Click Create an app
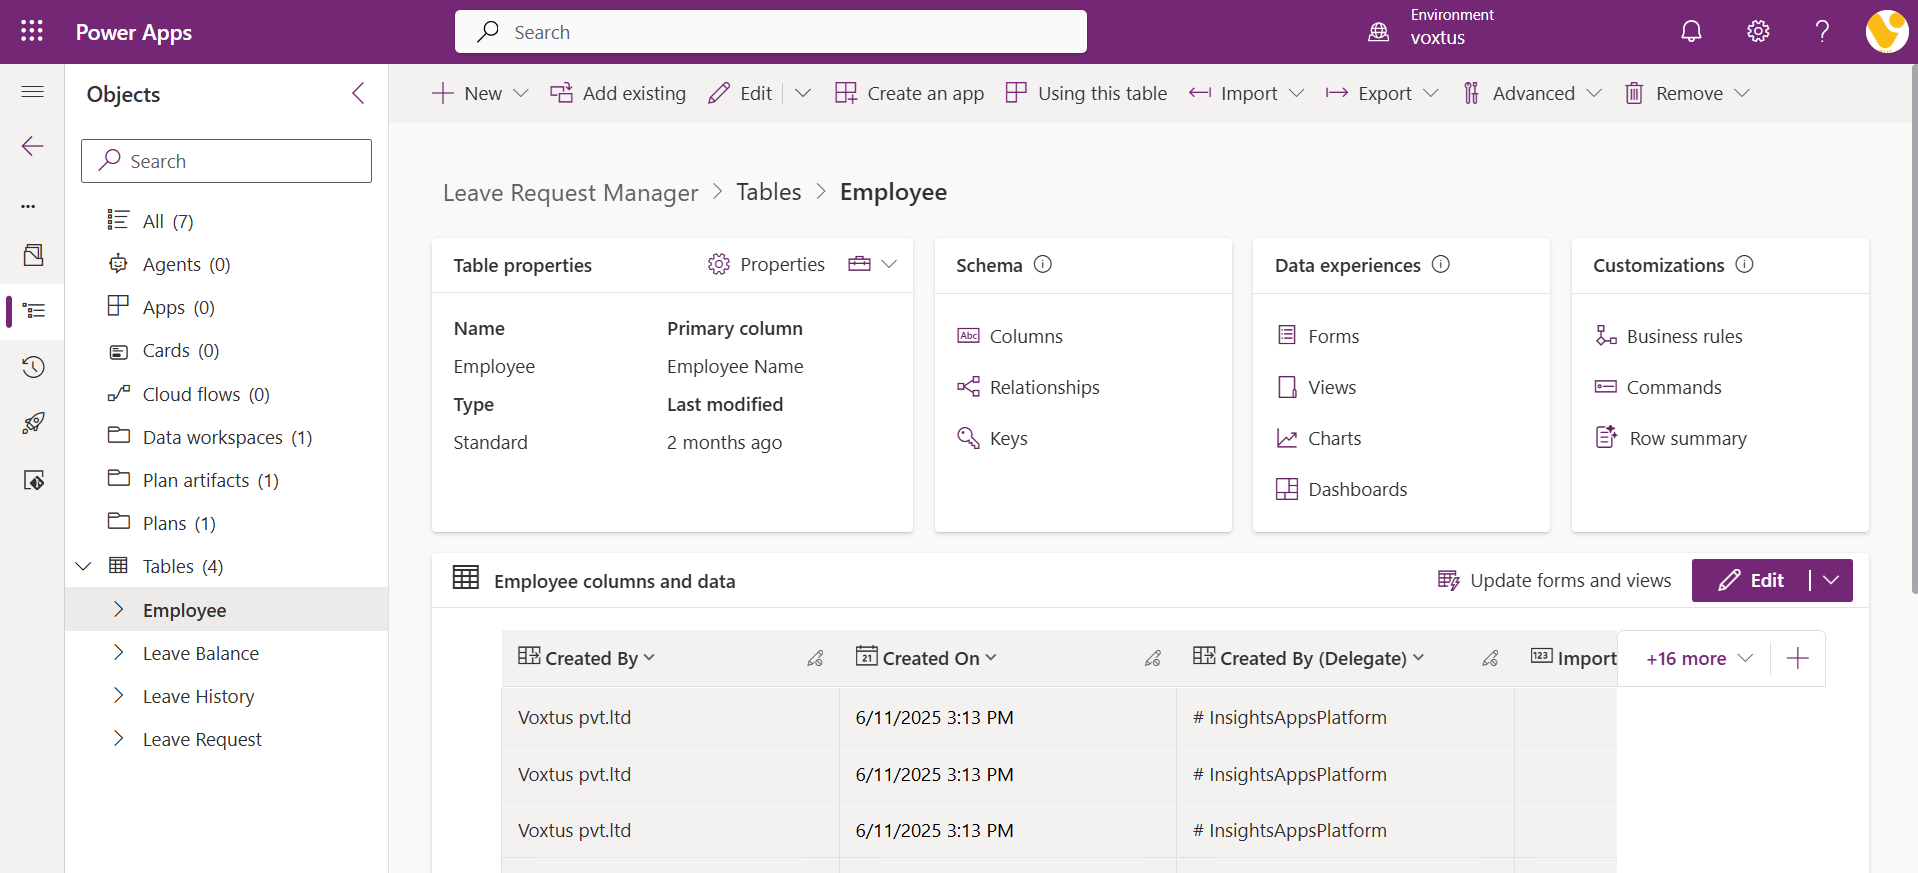The height and width of the screenshot is (873, 1918). pos(909,93)
